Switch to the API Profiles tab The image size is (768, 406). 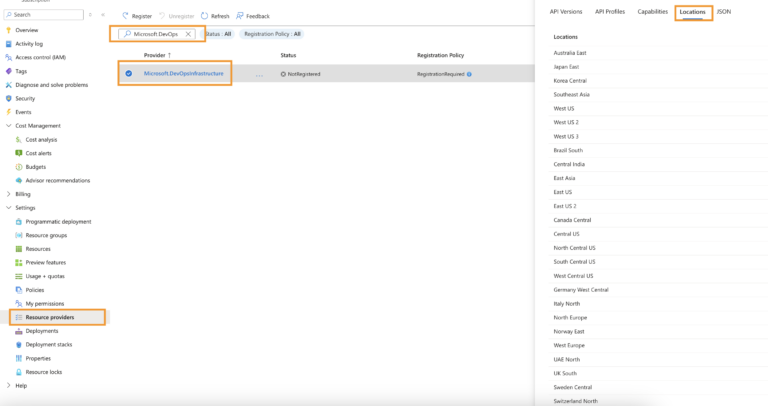click(610, 12)
